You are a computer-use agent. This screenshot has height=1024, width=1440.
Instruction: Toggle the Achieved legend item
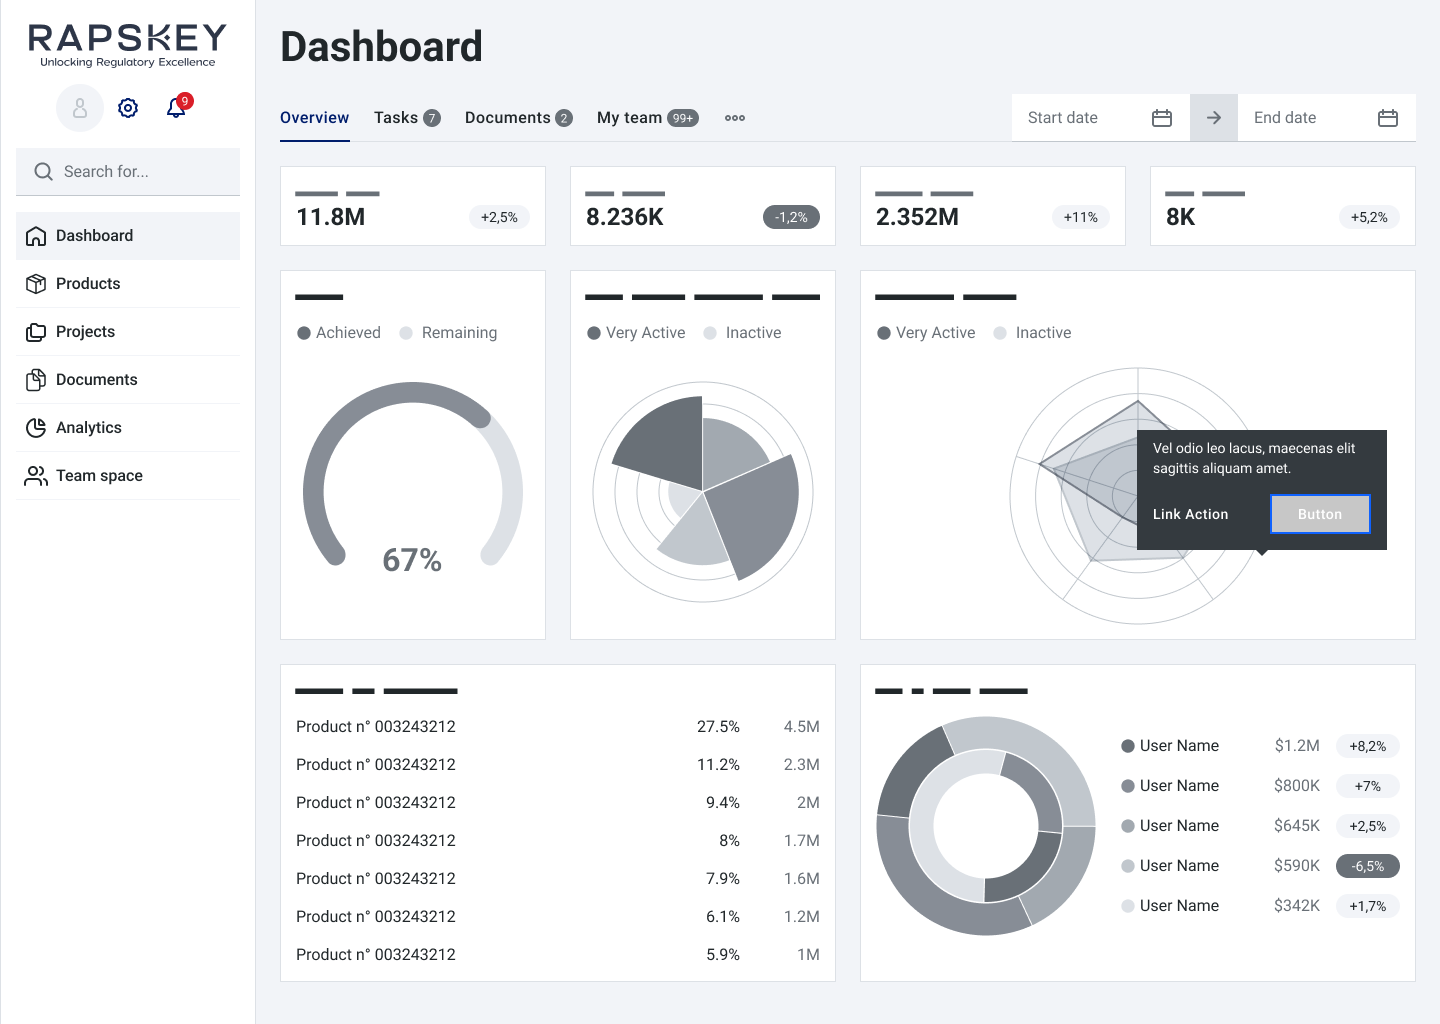coord(339,333)
